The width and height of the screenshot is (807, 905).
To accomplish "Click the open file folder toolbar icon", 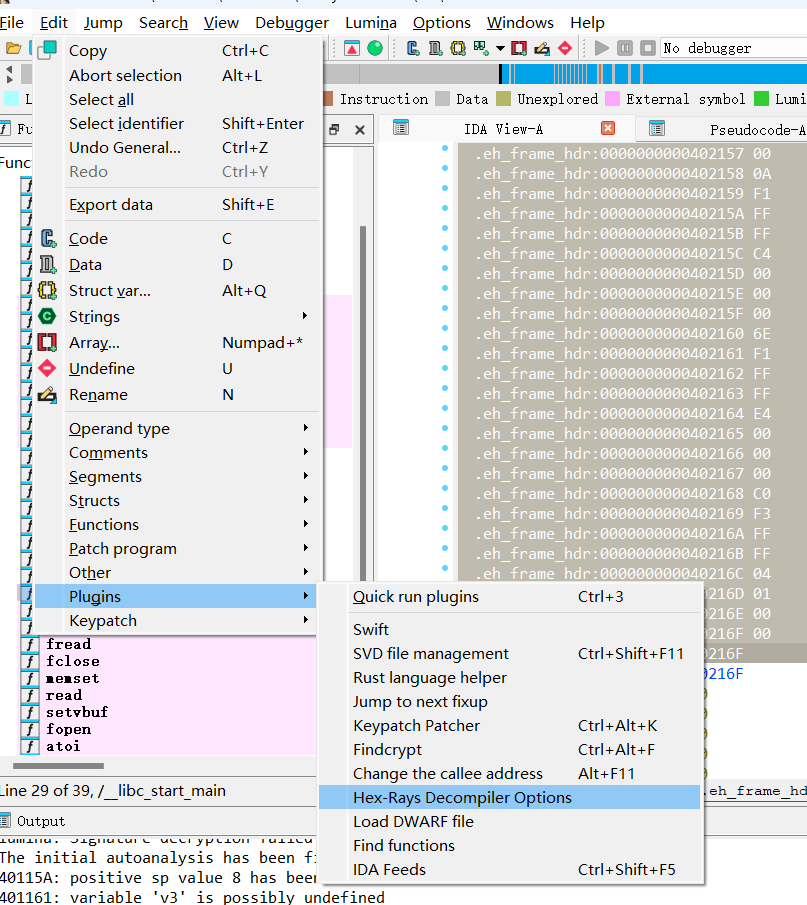I will pos(13,48).
